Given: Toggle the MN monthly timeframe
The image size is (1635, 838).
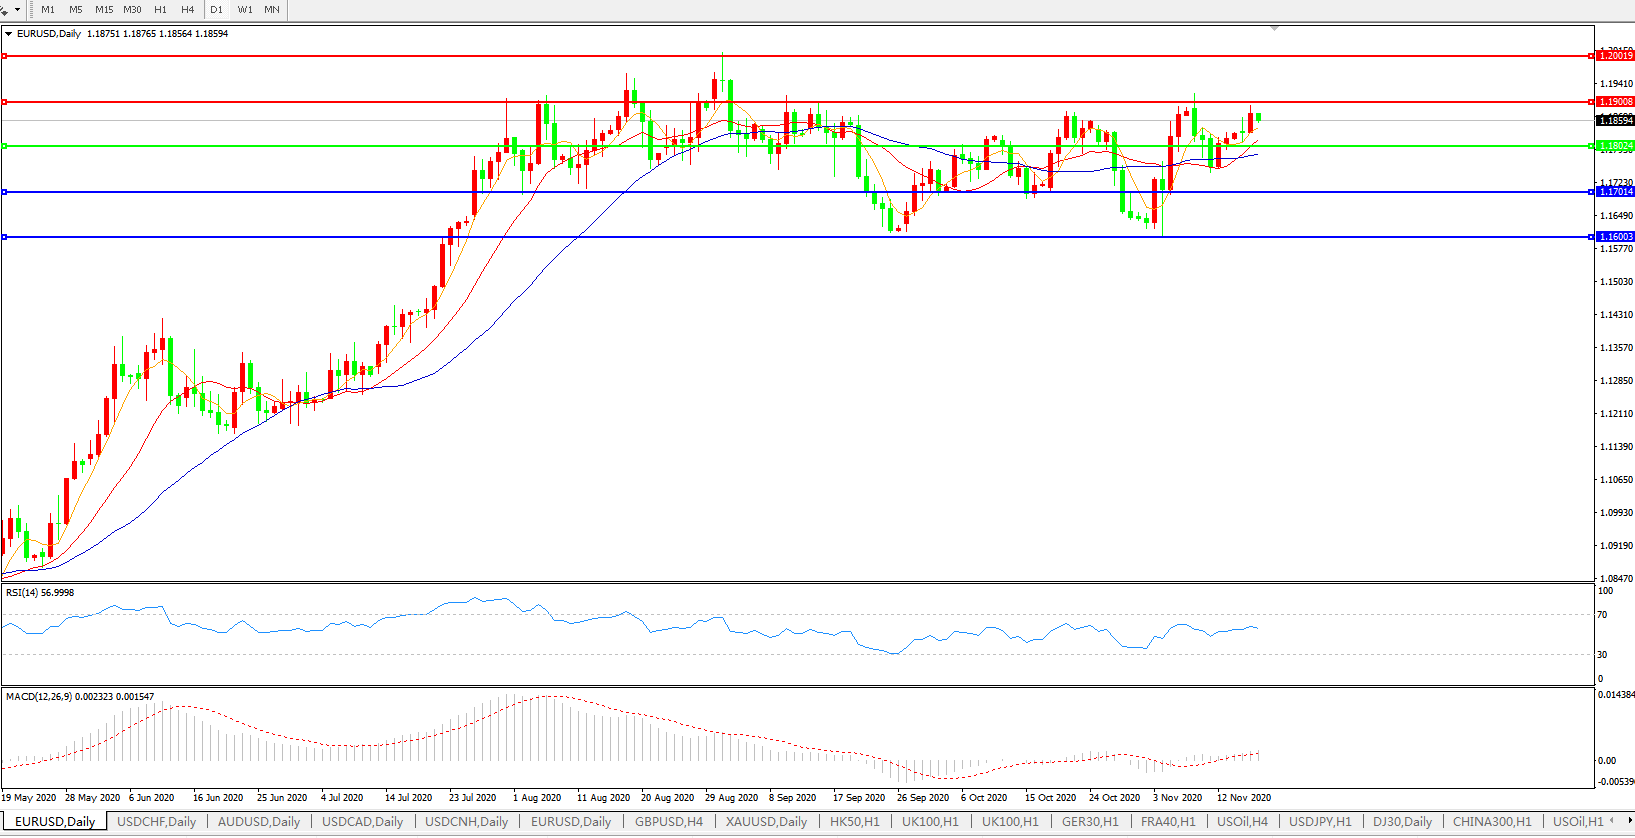Looking at the screenshot, I should pos(272,10).
